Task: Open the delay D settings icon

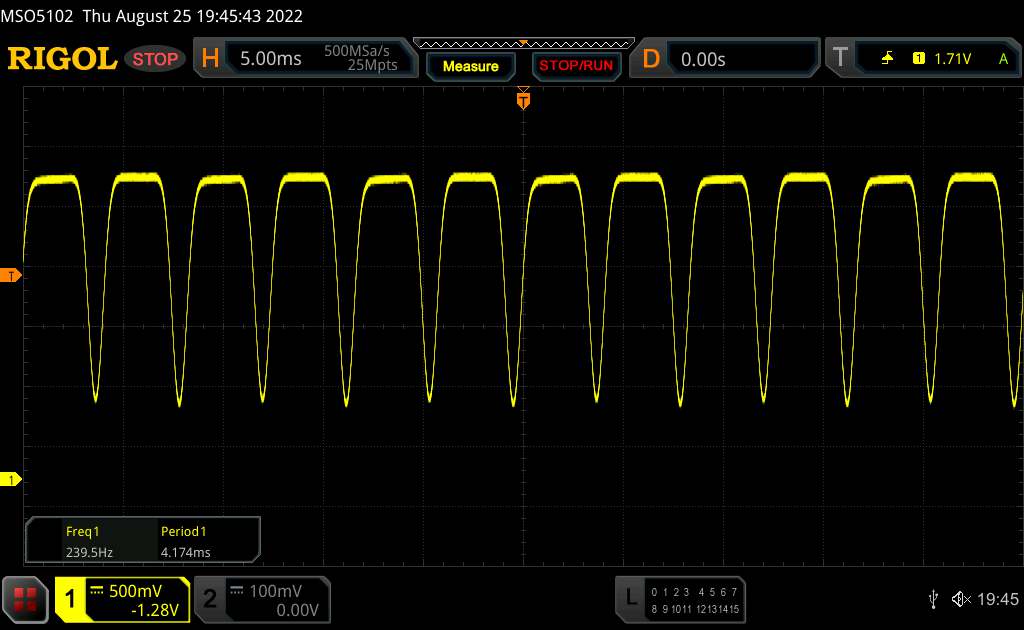Action: pos(651,59)
